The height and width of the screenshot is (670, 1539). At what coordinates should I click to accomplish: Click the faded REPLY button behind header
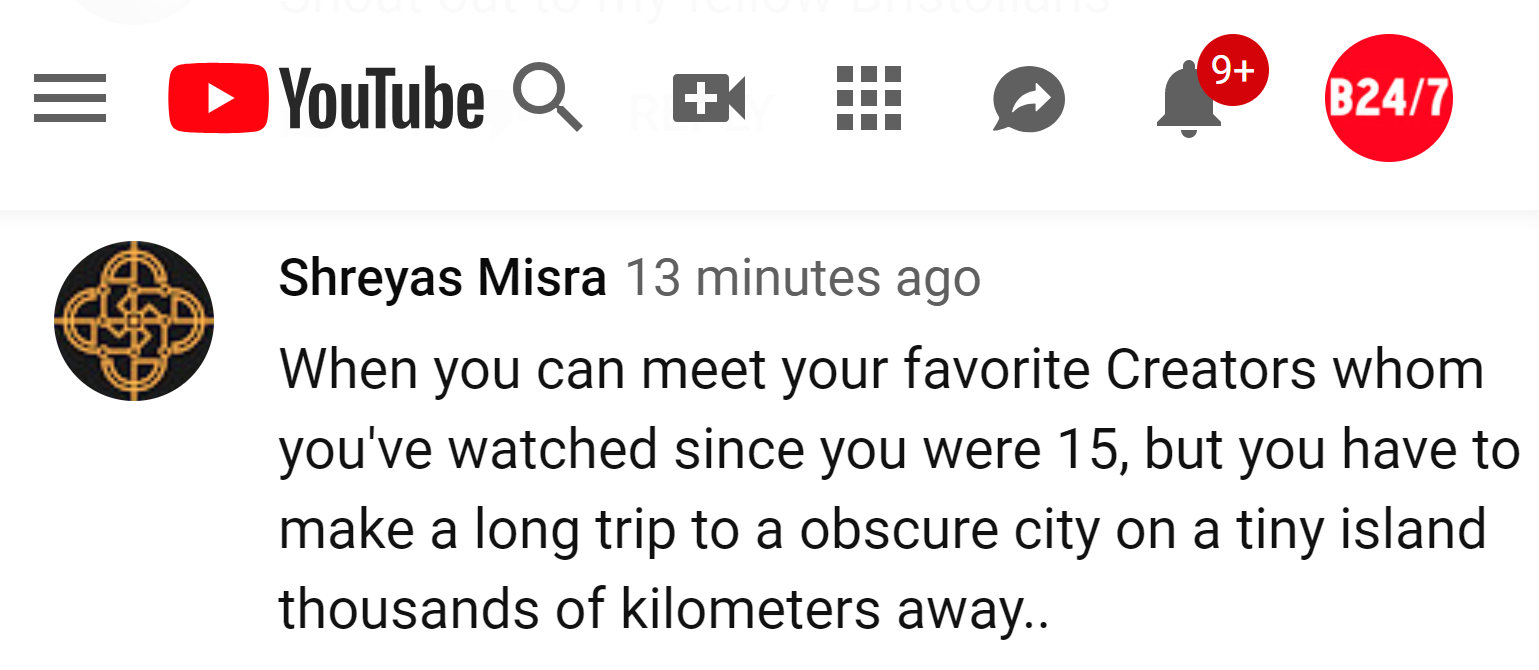tap(700, 112)
